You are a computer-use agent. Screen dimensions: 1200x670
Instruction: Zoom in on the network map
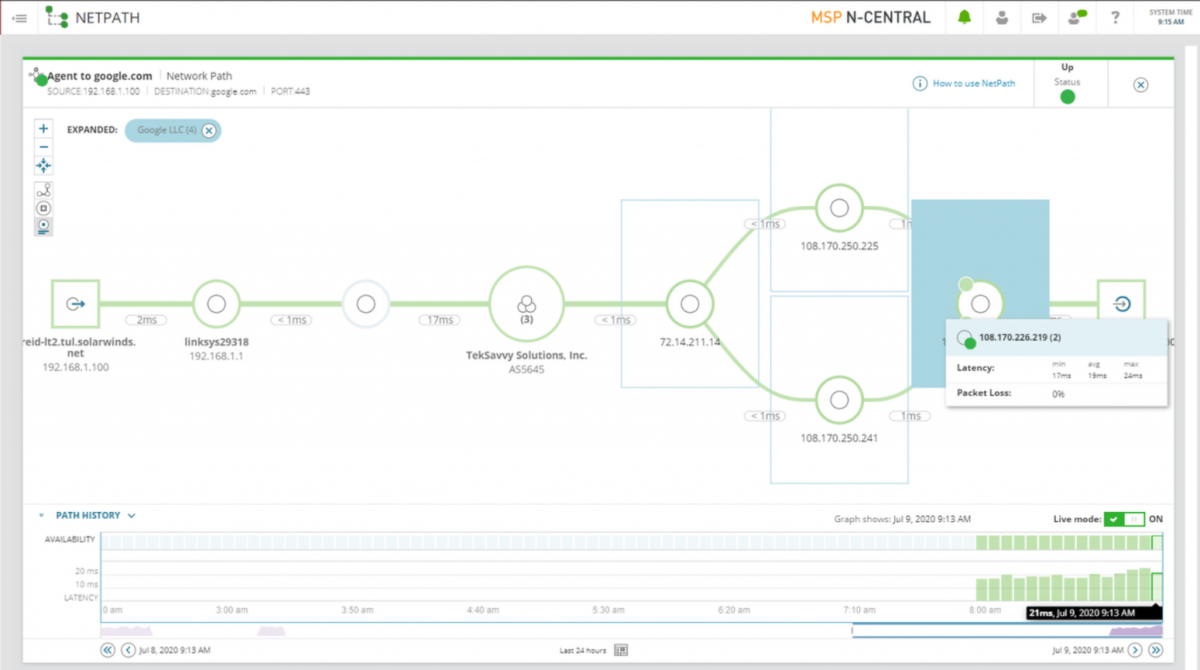click(43, 129)
